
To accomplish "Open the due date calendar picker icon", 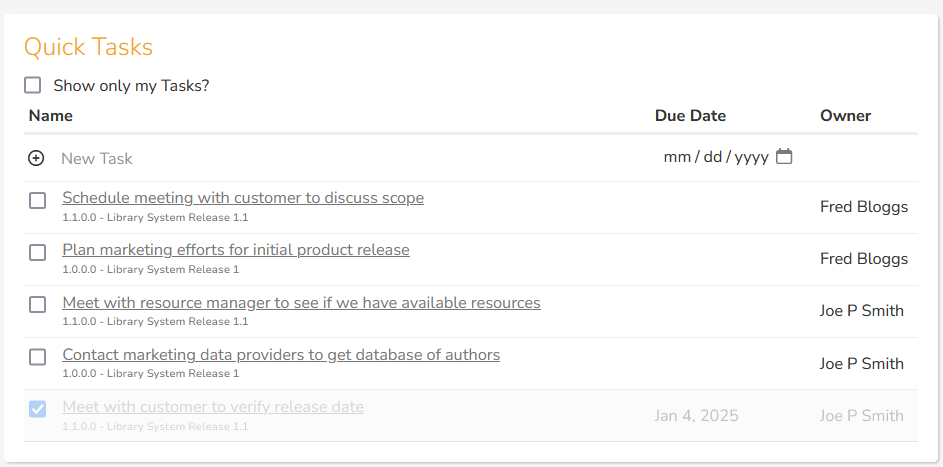I will [x=784, y=157].
